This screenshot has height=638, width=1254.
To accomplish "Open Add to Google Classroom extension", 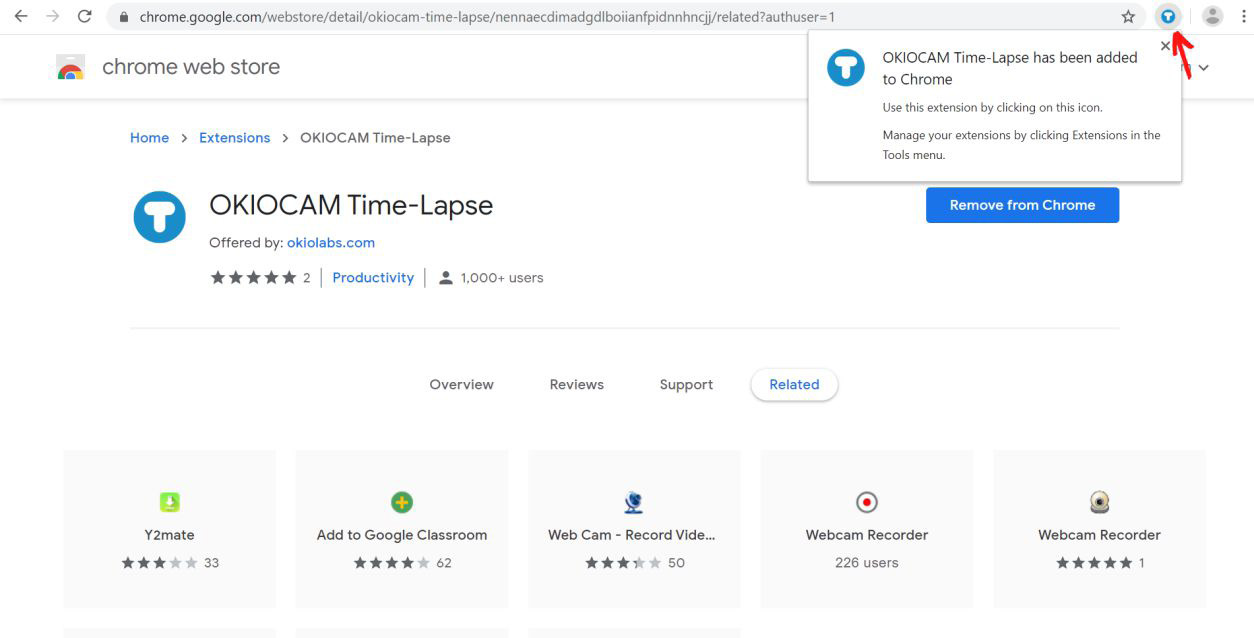I will (x=401, y=529).
